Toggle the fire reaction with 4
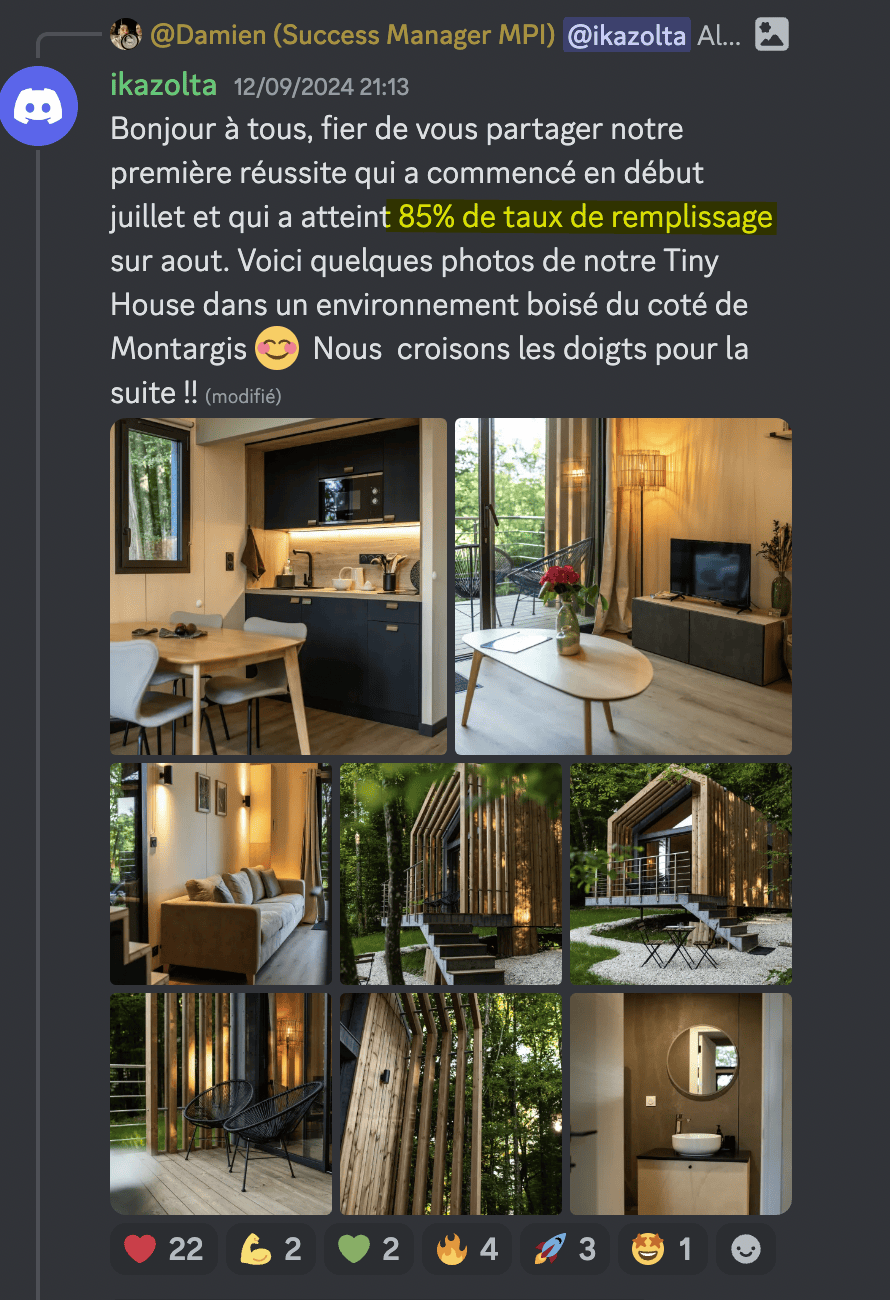Viewport: 890px width, 1300px height. pyautogui.click(x=466, y=1248)
